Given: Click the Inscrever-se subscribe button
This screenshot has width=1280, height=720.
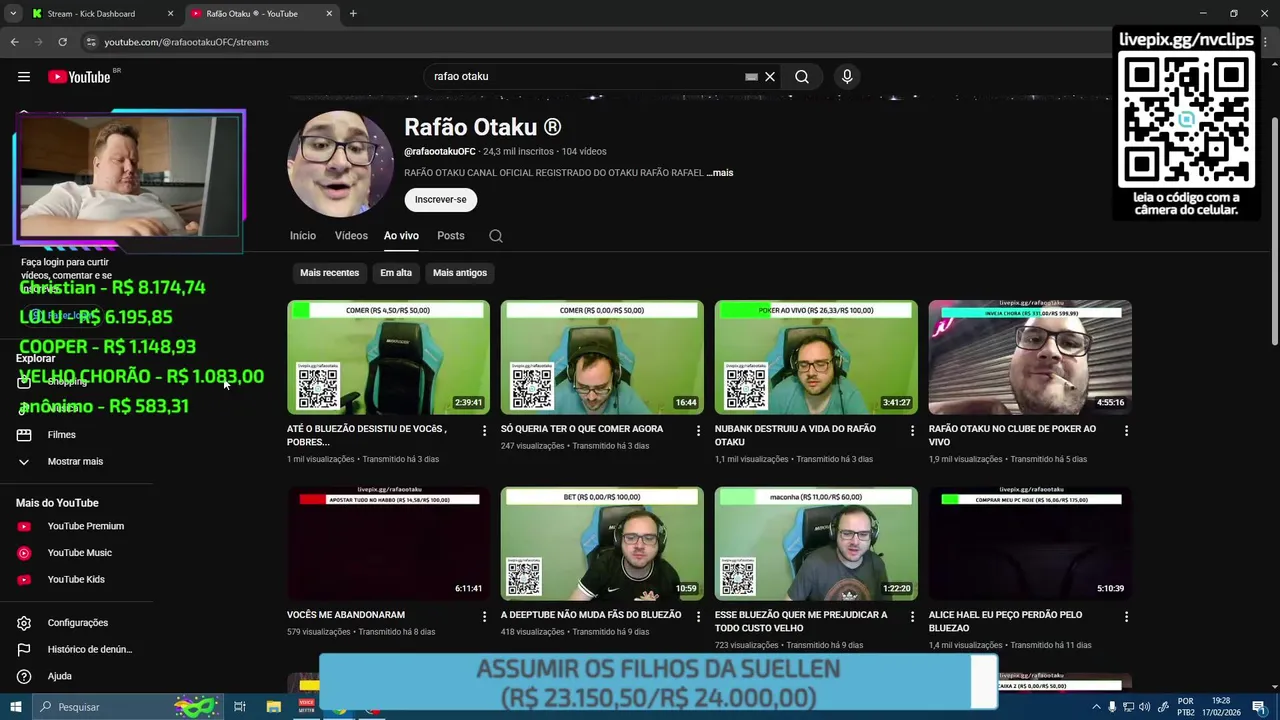Looking at the screenshot, I should point(441,200).
